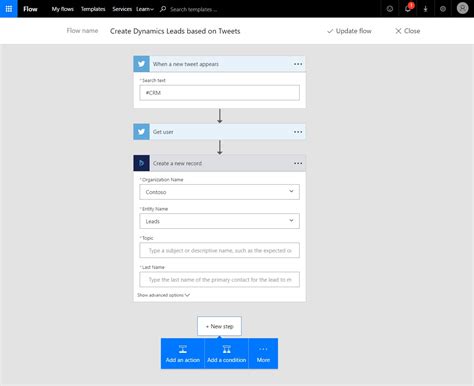The width and height of the screenshot is (474, 386).
Task: Choose Add a condition
Action: pyautogui.click(x=227, y=354)
